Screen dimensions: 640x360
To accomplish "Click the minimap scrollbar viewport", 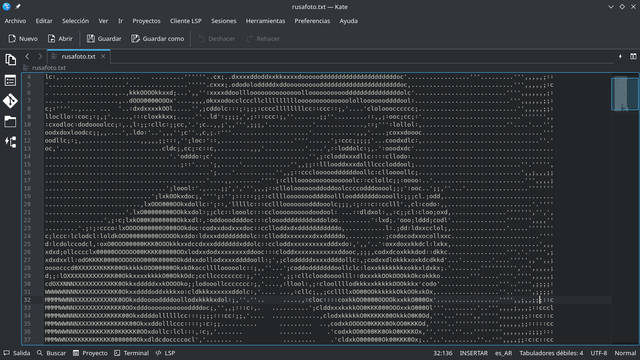I will 624,94.
